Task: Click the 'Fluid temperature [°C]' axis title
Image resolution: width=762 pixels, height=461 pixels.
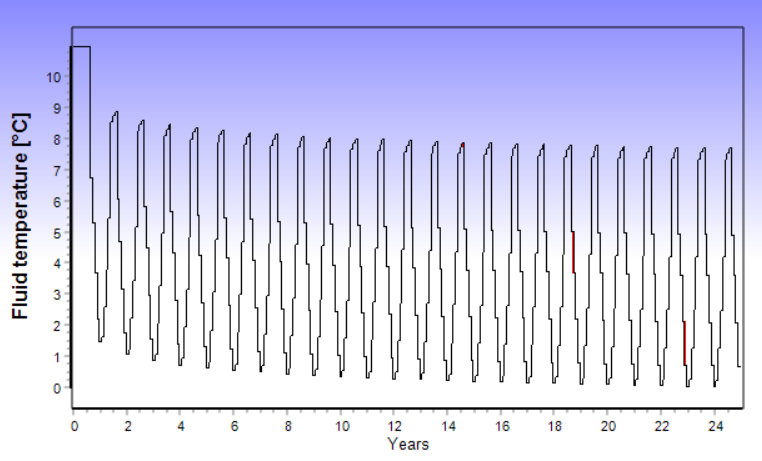Action: [21, 216]
